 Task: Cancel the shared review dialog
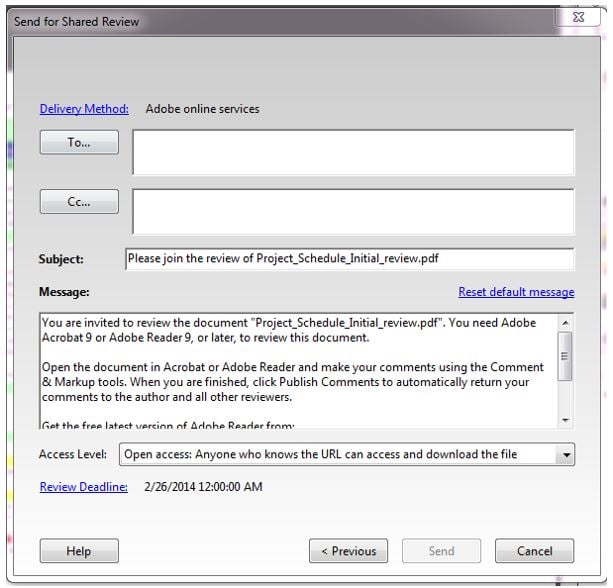point(535,551)
